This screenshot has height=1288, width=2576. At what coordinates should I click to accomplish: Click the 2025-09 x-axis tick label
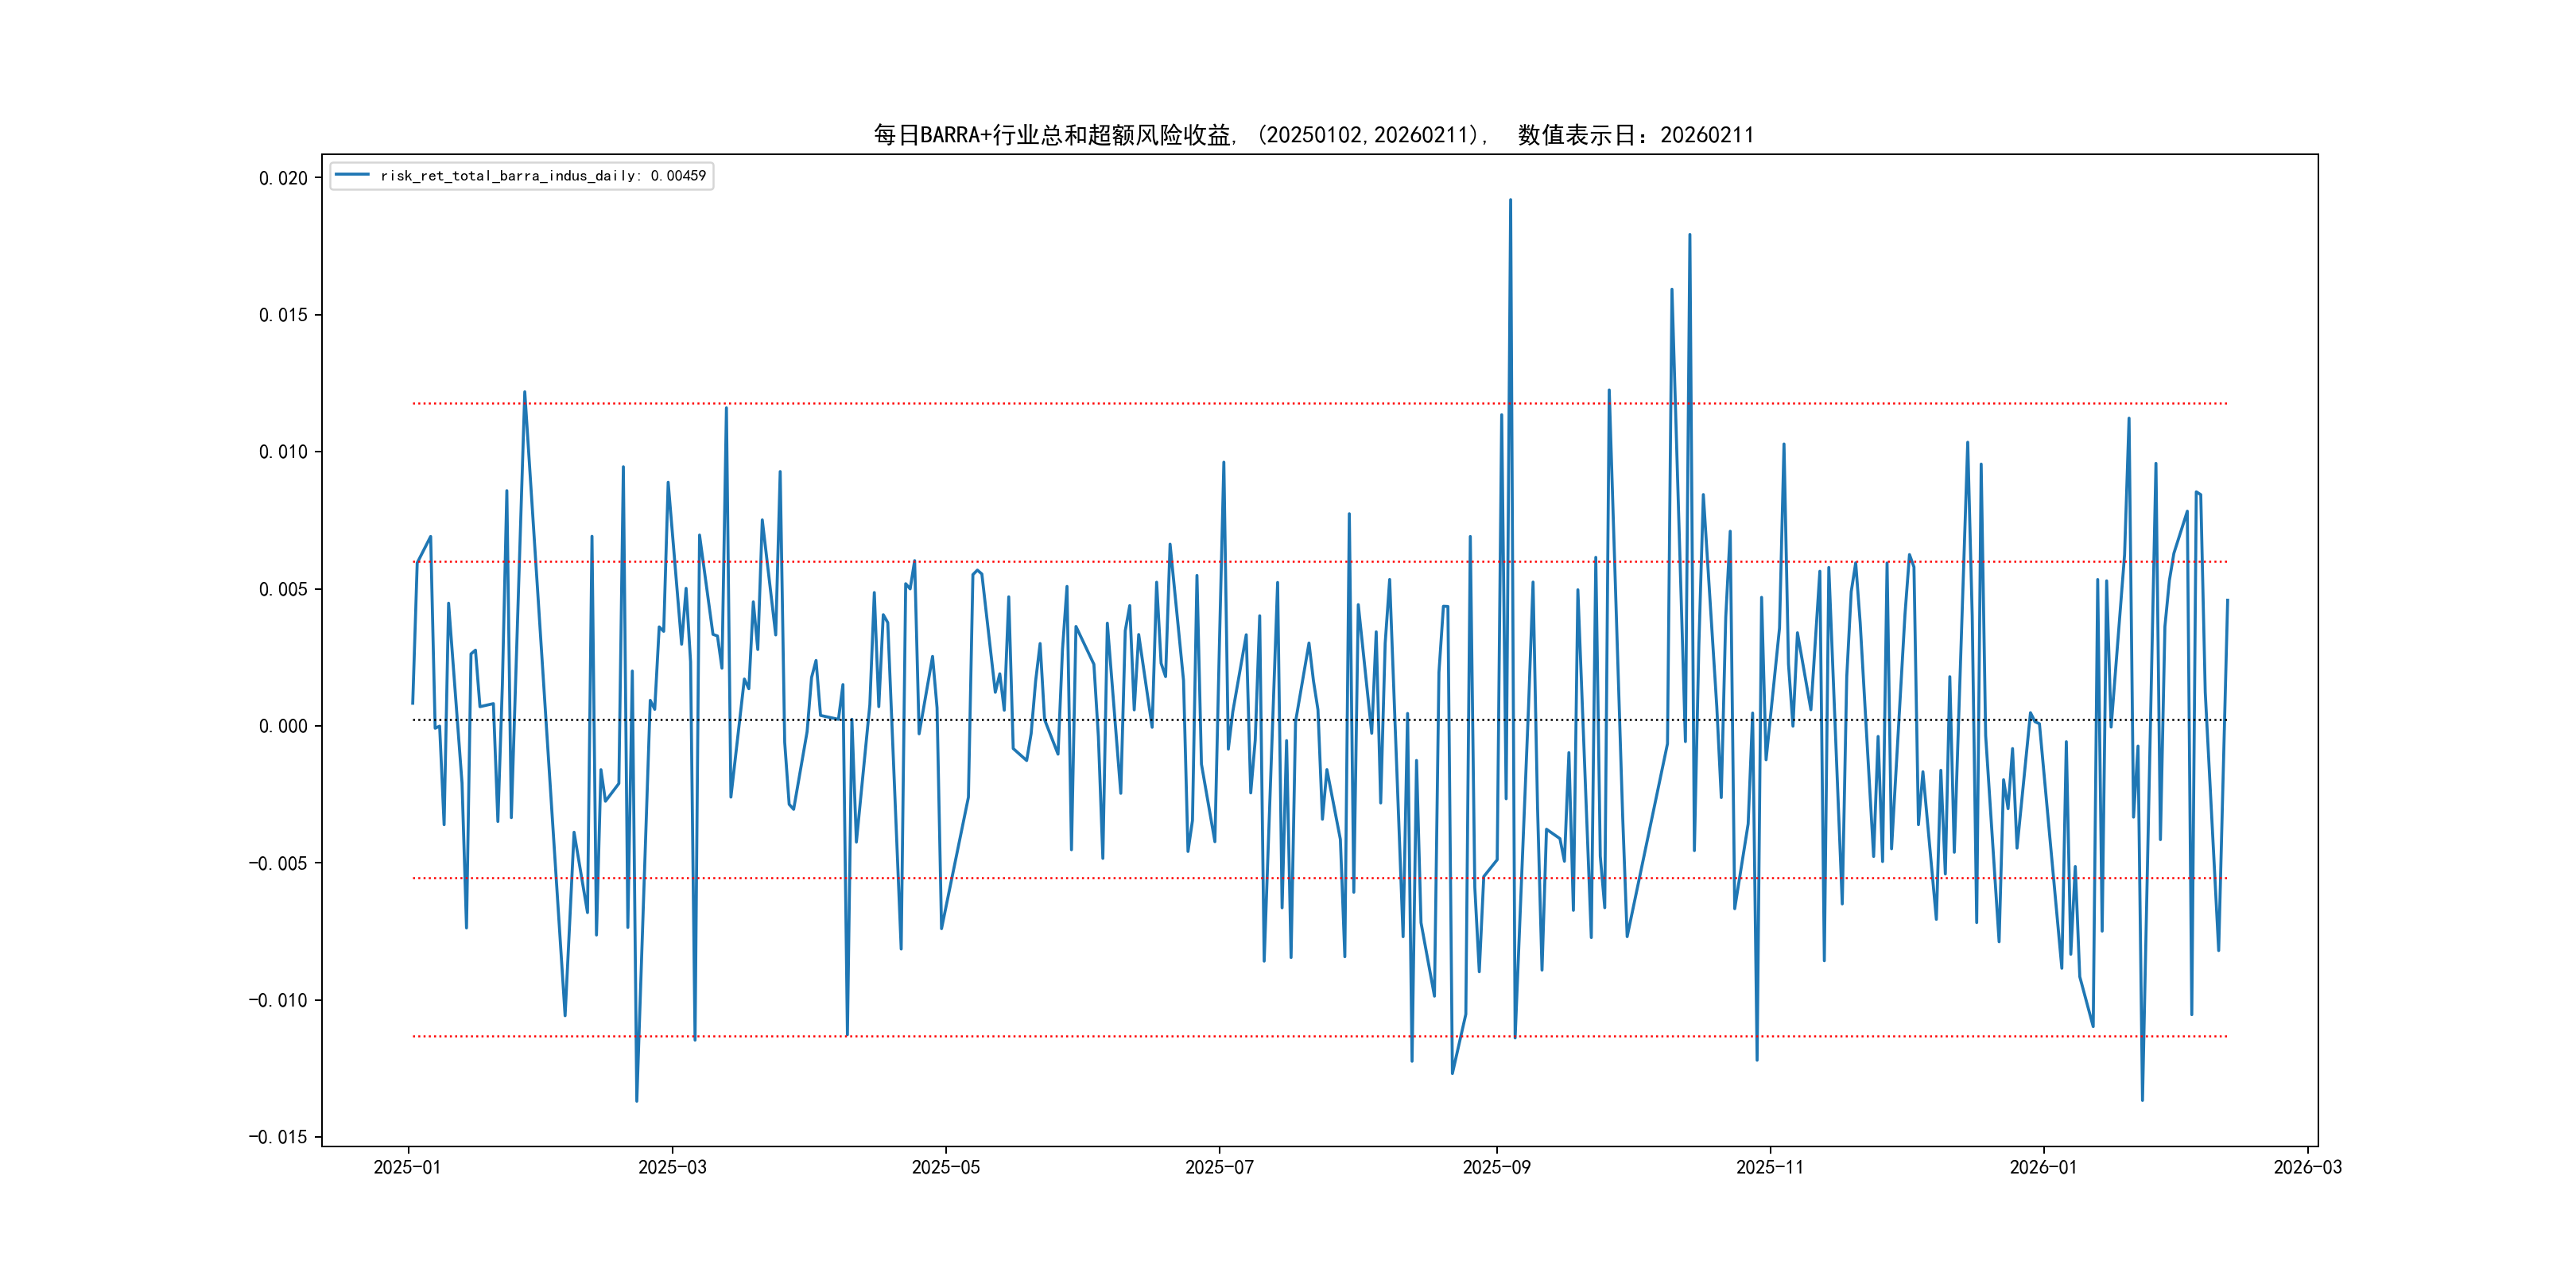pos(1496,1167)
